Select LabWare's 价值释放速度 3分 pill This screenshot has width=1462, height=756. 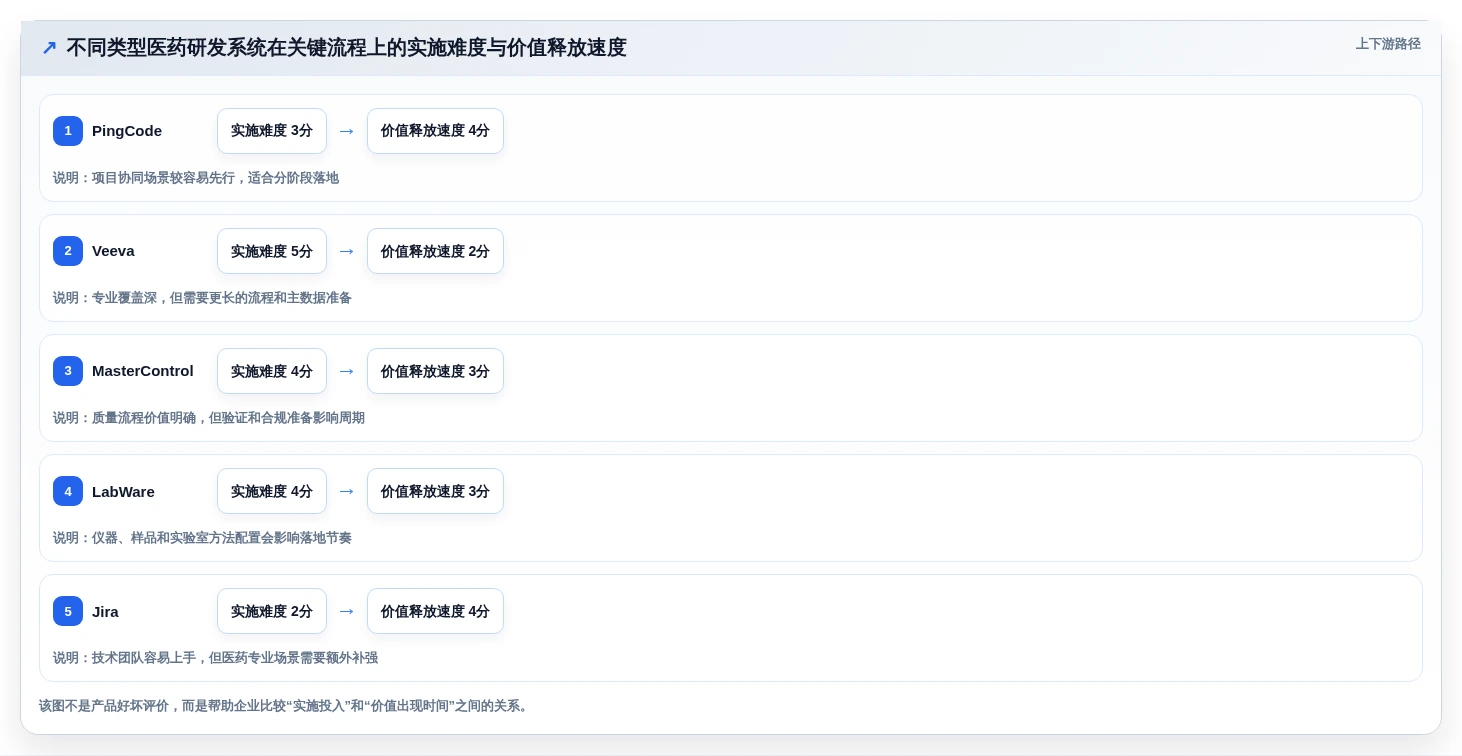click(x=435, y=491)
